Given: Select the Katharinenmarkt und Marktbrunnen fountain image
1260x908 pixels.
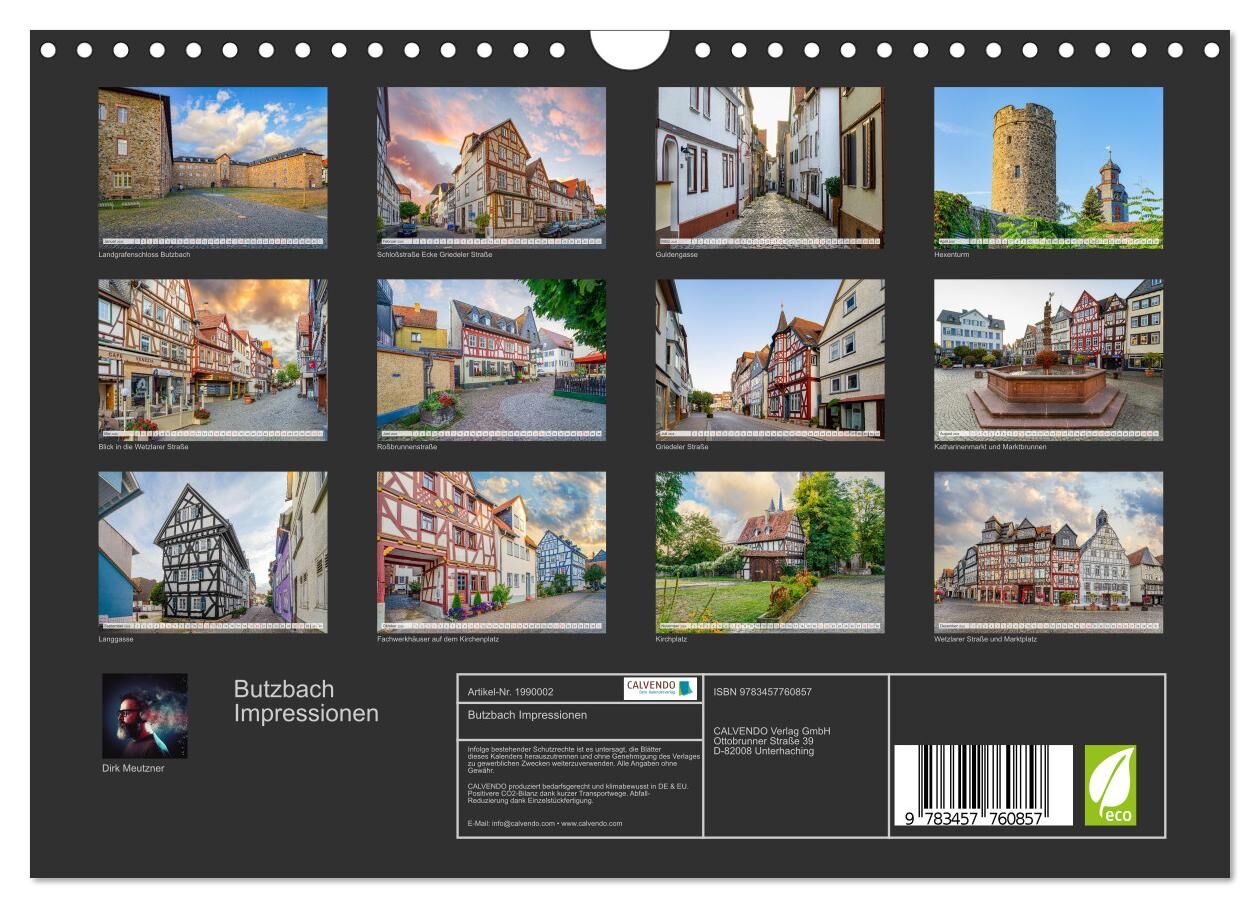Looking at the screenshot, I should [x=1048, y=359].
